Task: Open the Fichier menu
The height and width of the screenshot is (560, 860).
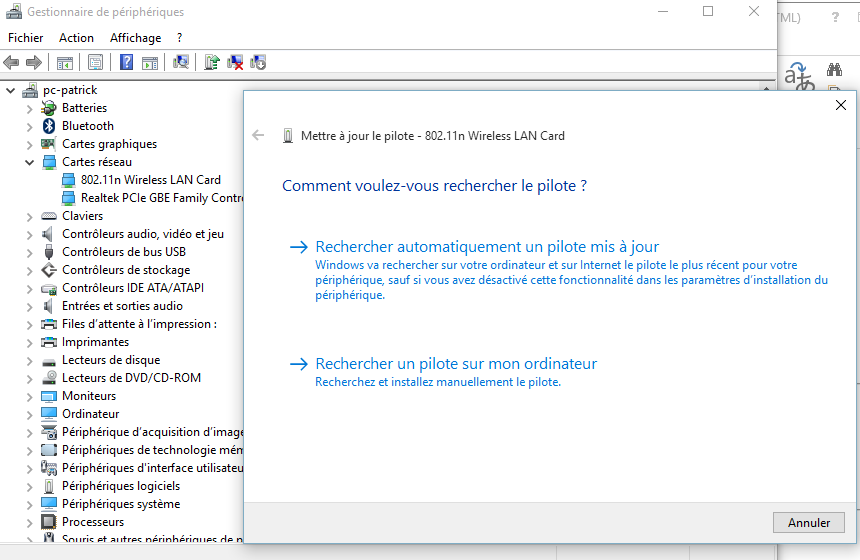Action: click(25, 38)
